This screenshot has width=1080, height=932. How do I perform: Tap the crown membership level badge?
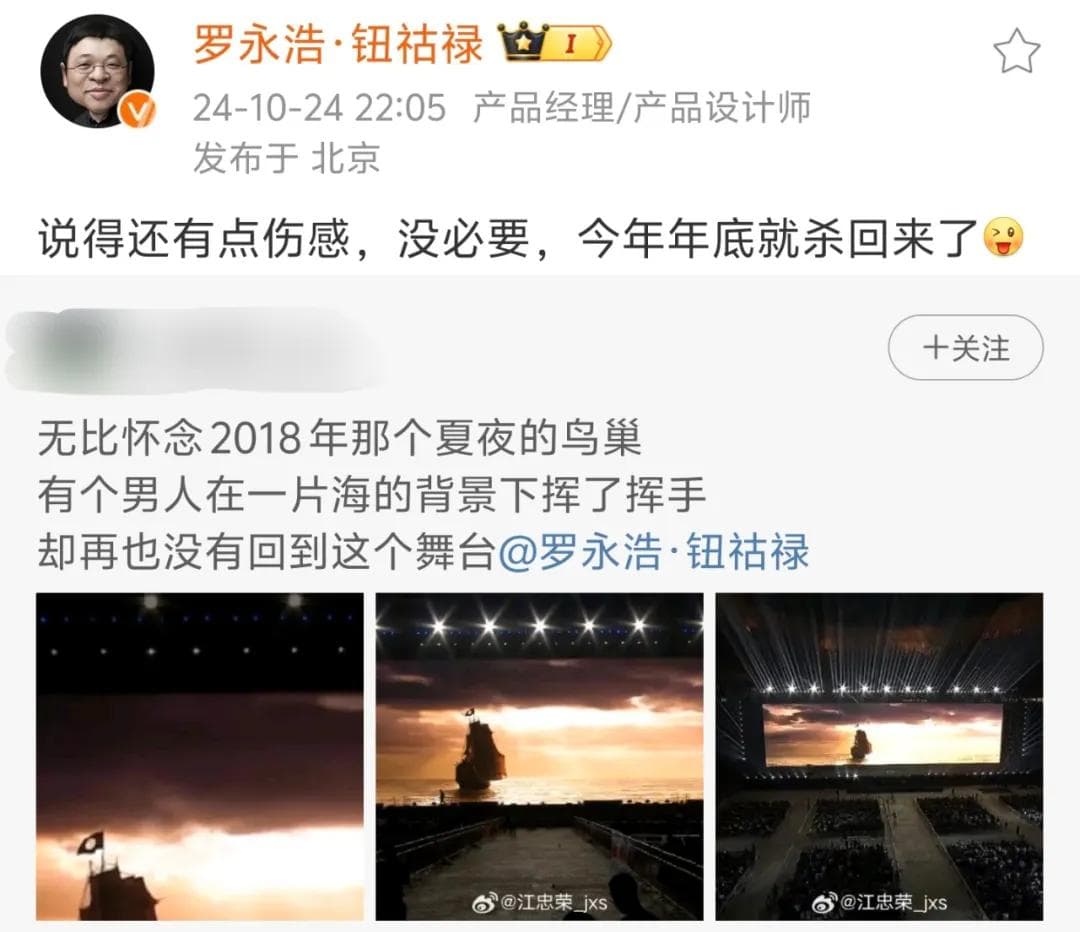pyautogui.click(x=554, y=43)
